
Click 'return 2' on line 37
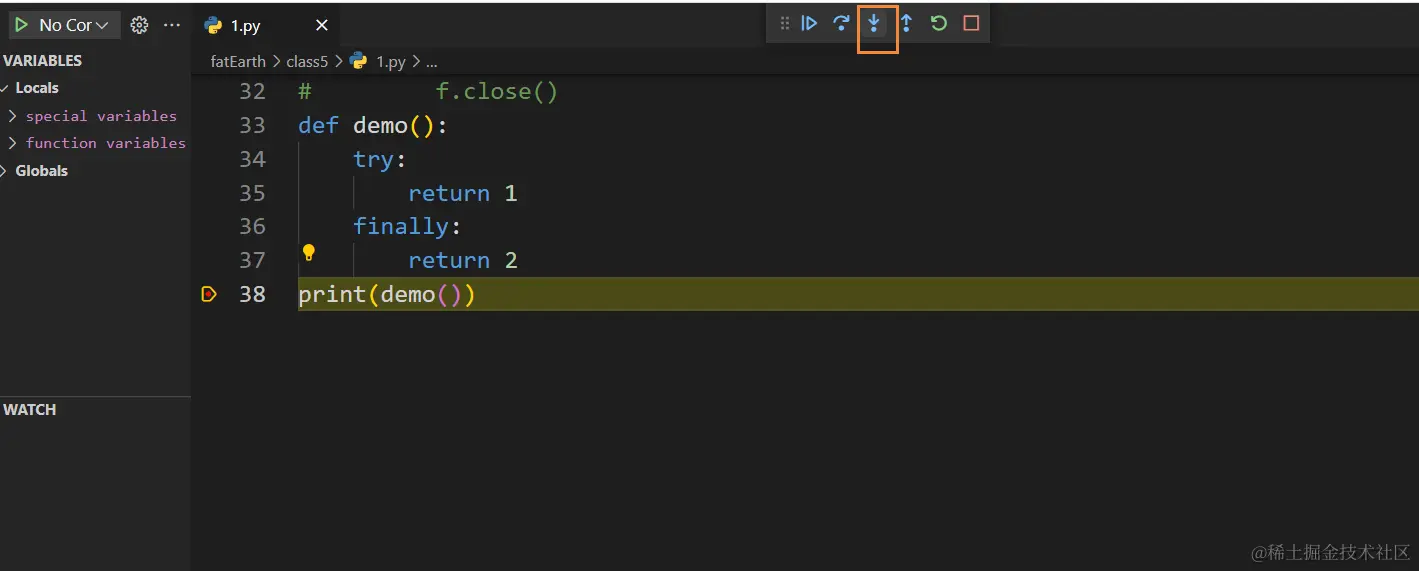pos(463,260)
